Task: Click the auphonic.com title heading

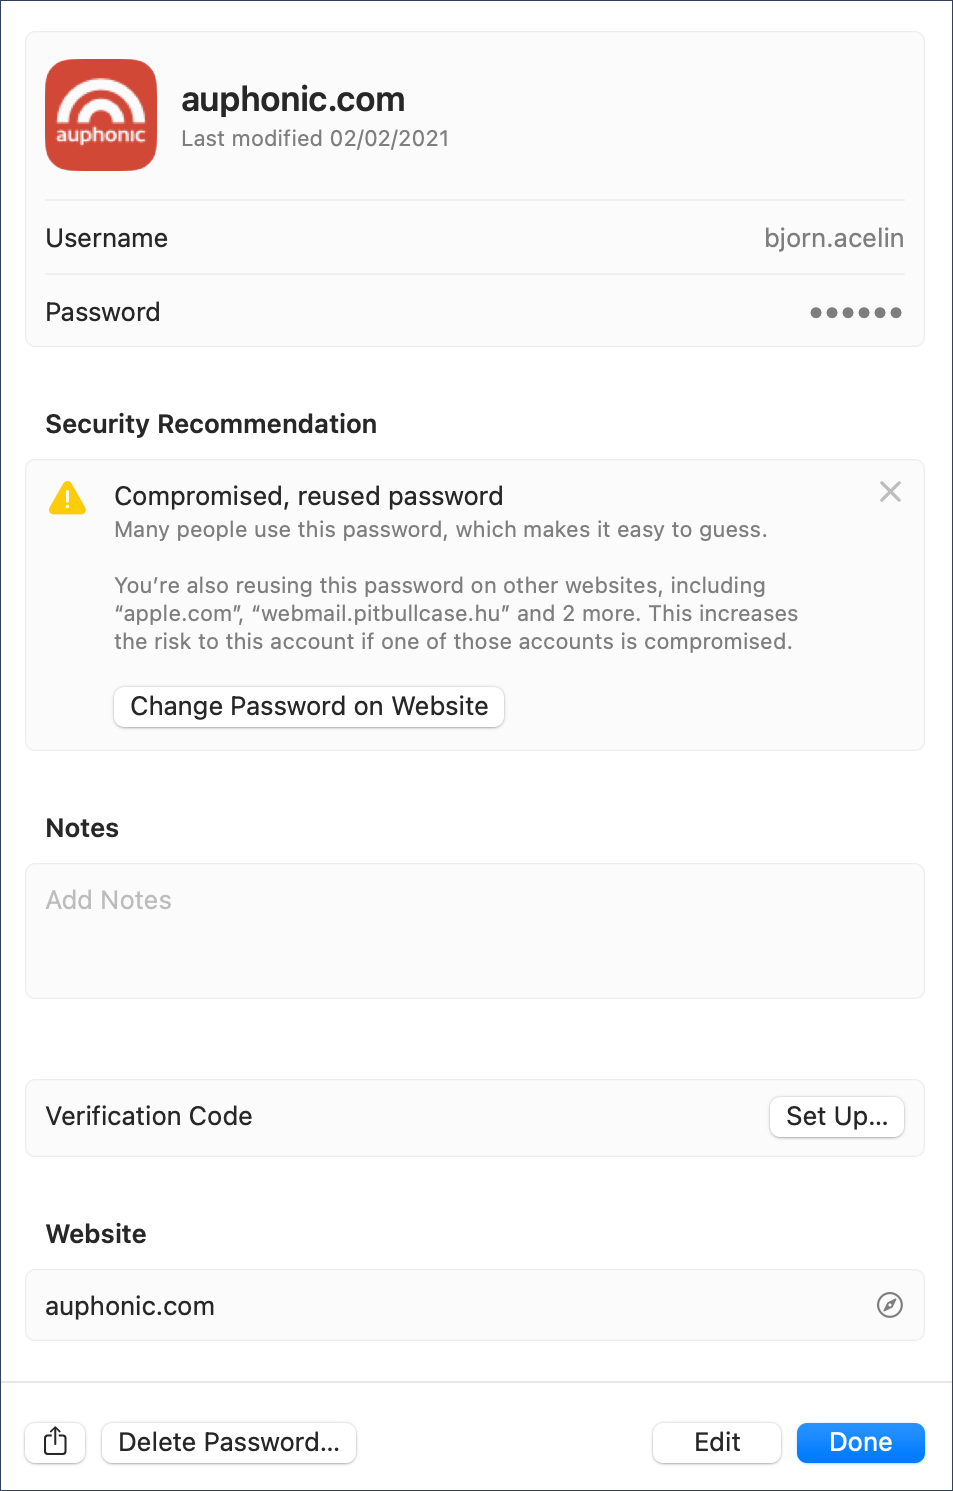Action: (x=293, y=100)
